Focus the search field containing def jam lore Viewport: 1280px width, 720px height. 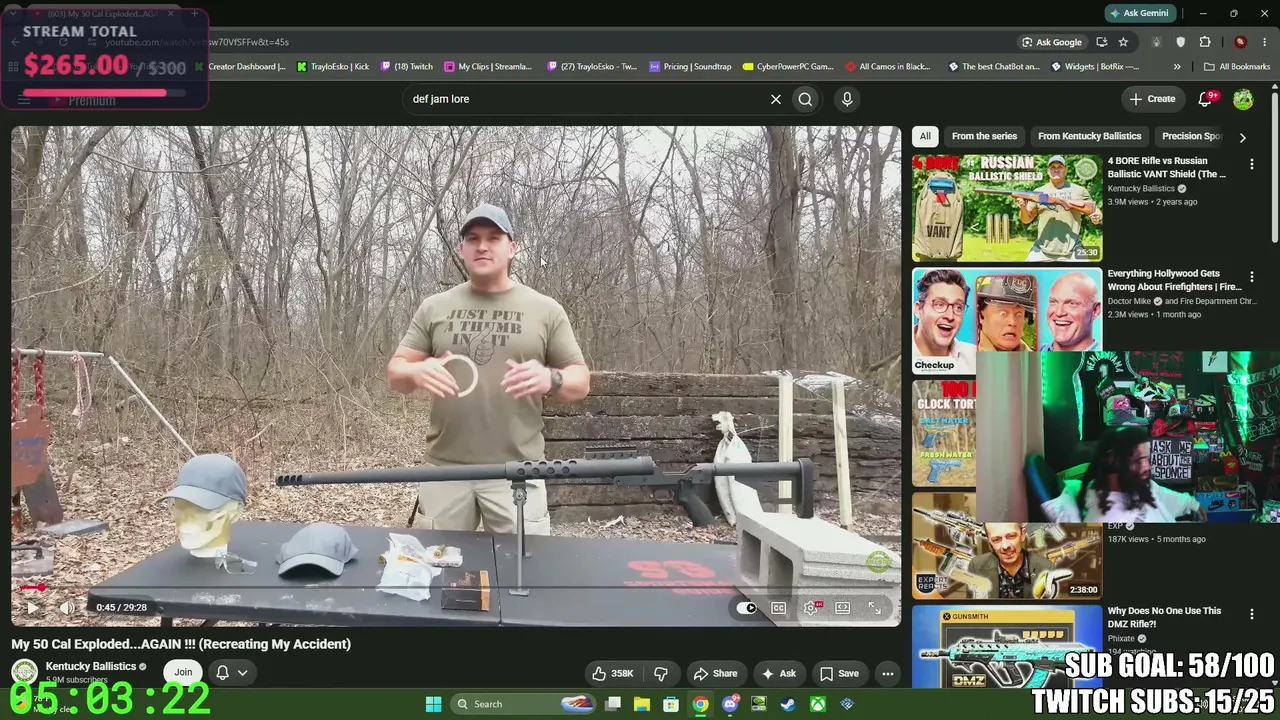585,99
